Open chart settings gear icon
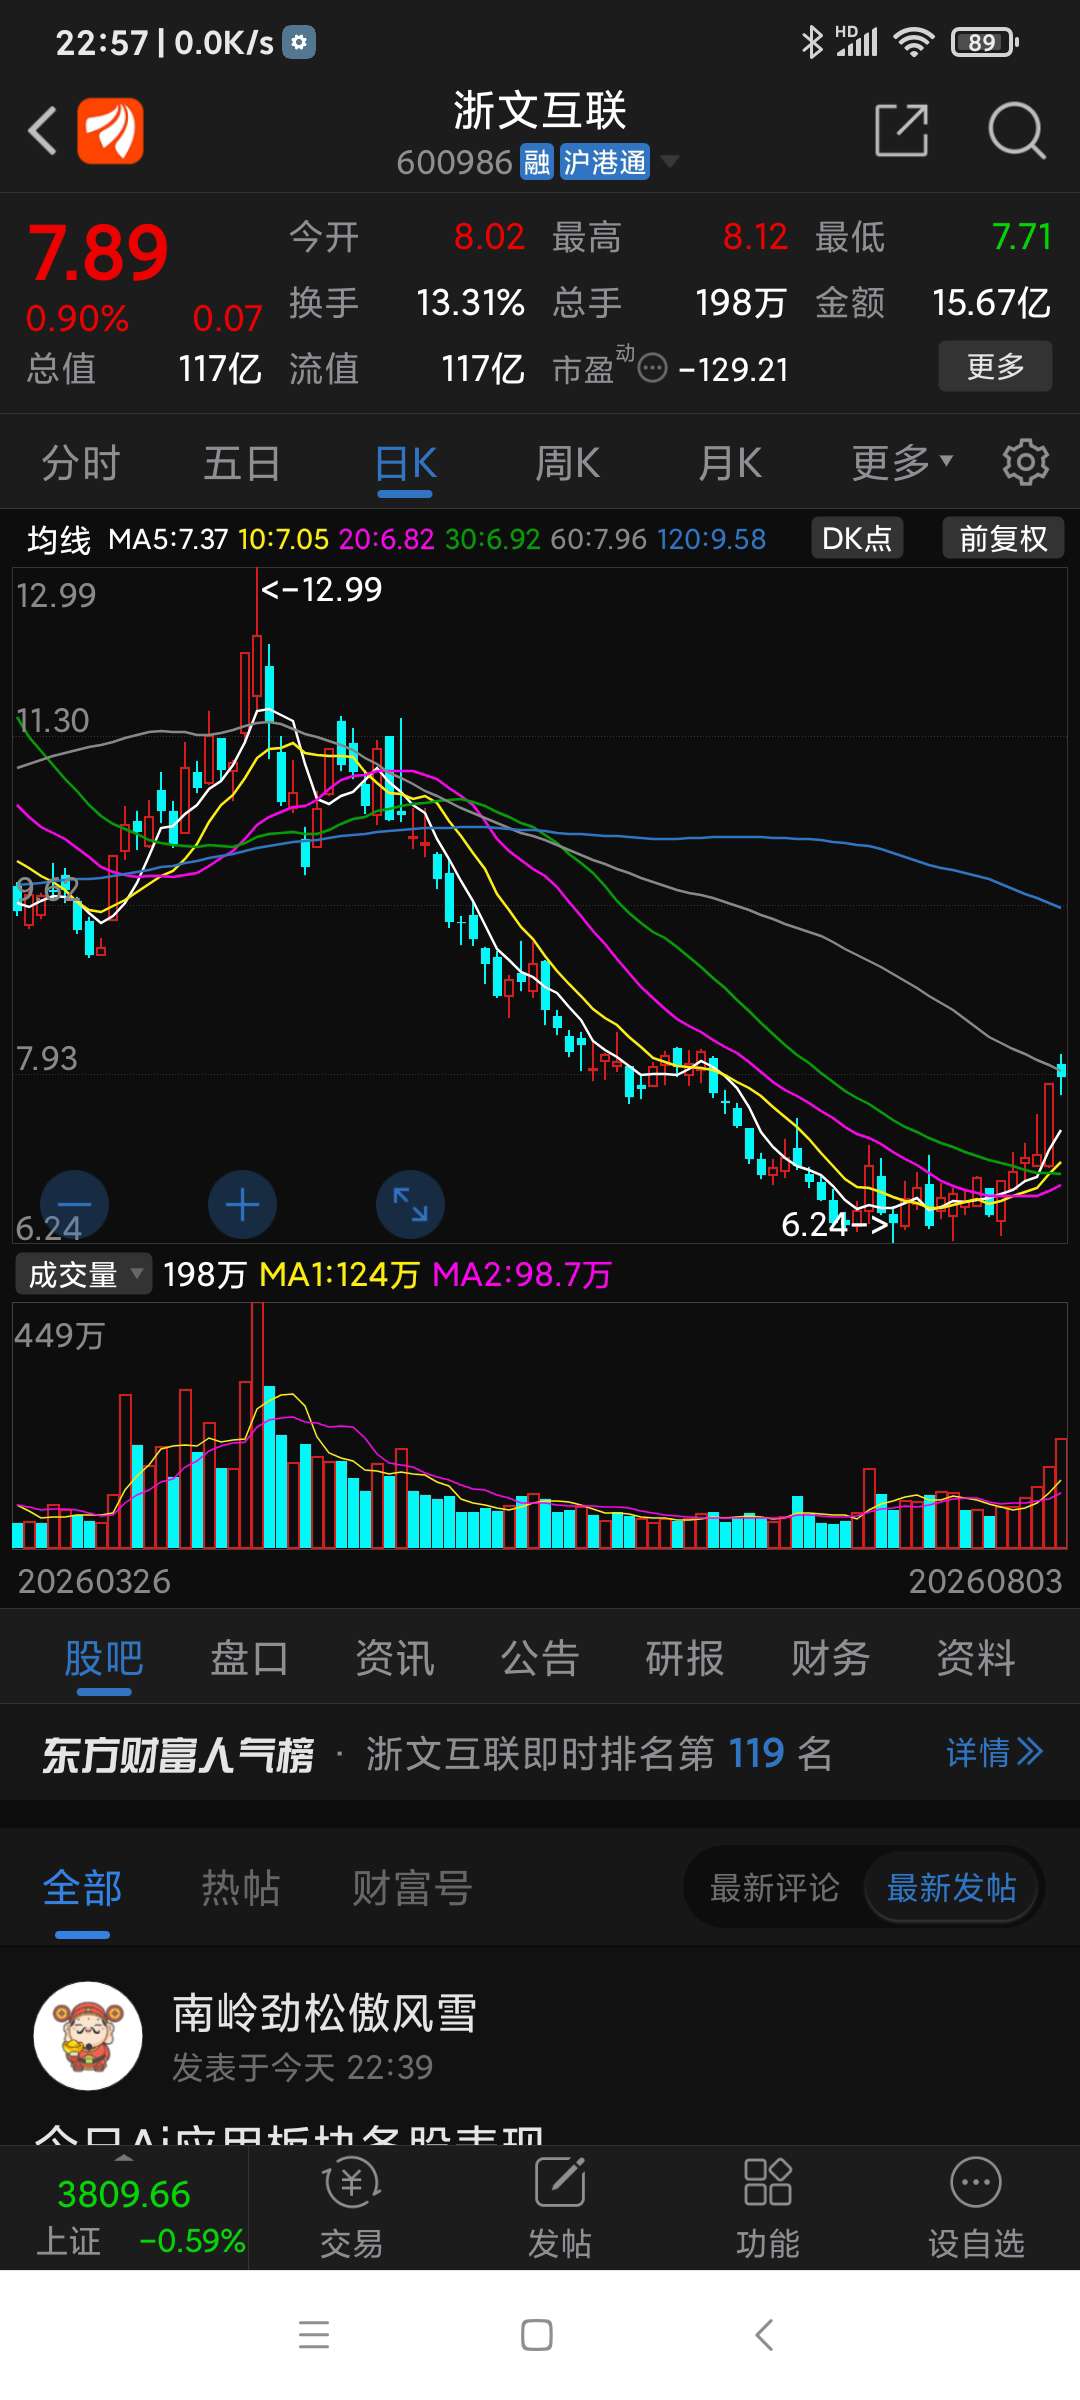The image size is (1080, 2400). [1026, 462]
